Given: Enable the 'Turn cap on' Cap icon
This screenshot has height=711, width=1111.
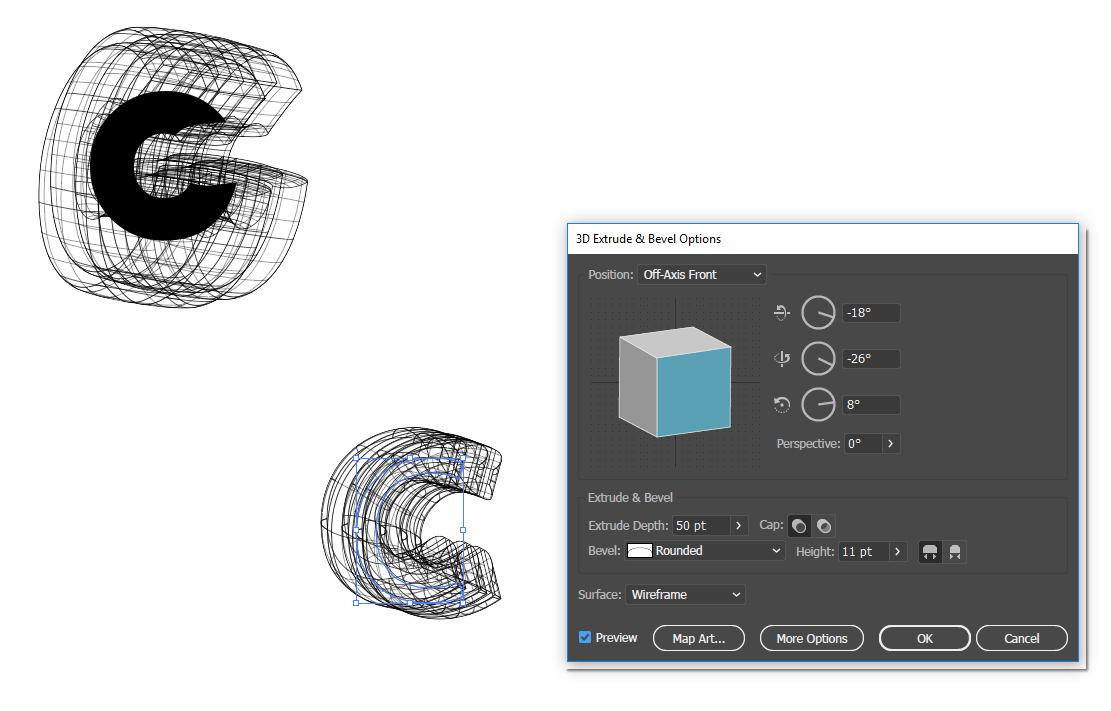Looking at the screenshot, I should click(798, 525).
